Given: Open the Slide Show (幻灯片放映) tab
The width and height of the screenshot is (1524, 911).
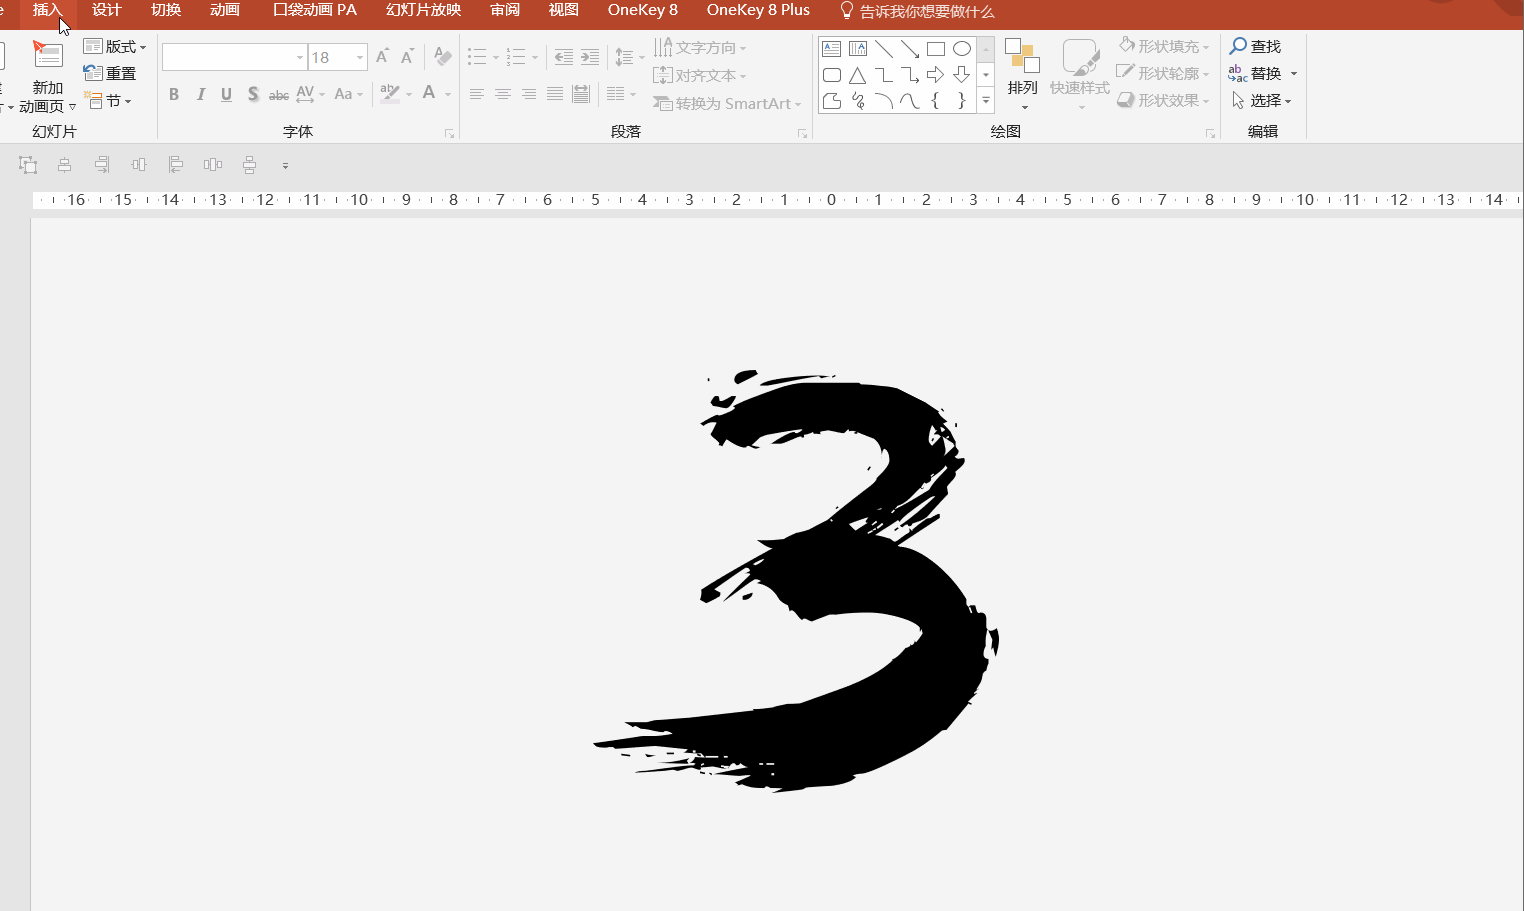Looking at the screenshot, I should 424,10.
